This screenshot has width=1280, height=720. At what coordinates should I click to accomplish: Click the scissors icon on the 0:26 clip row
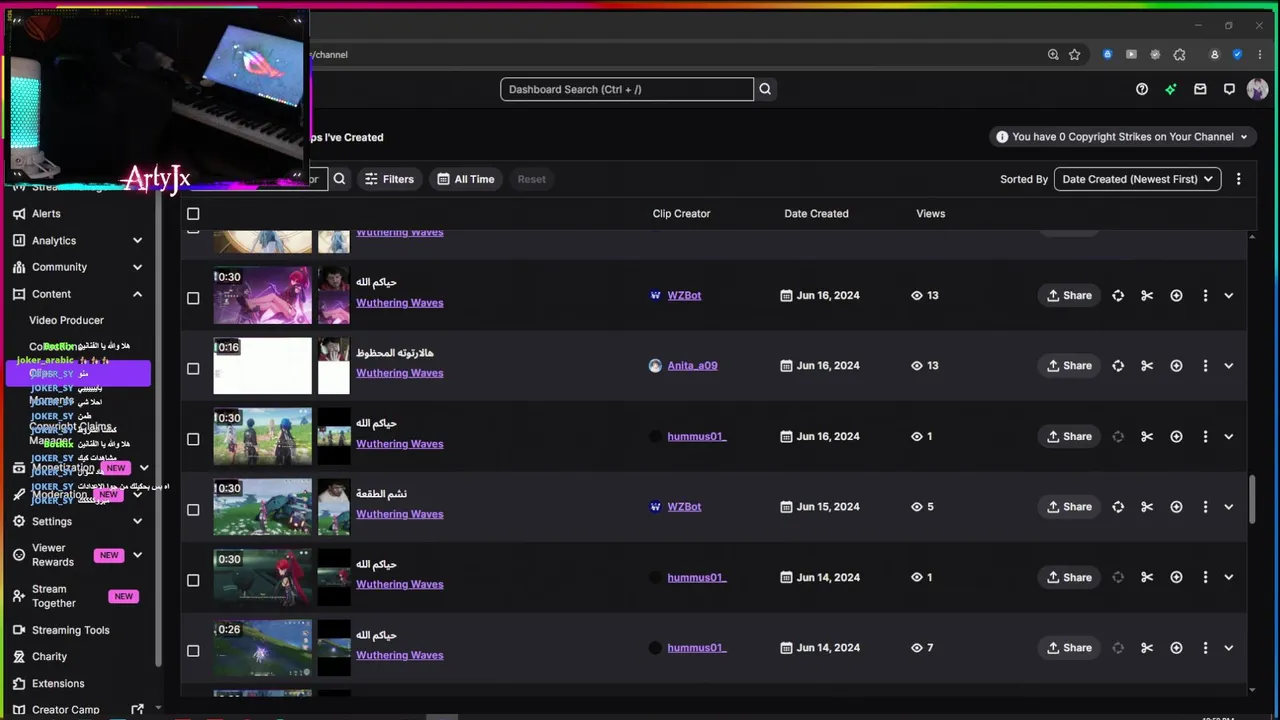(1147, 648)
